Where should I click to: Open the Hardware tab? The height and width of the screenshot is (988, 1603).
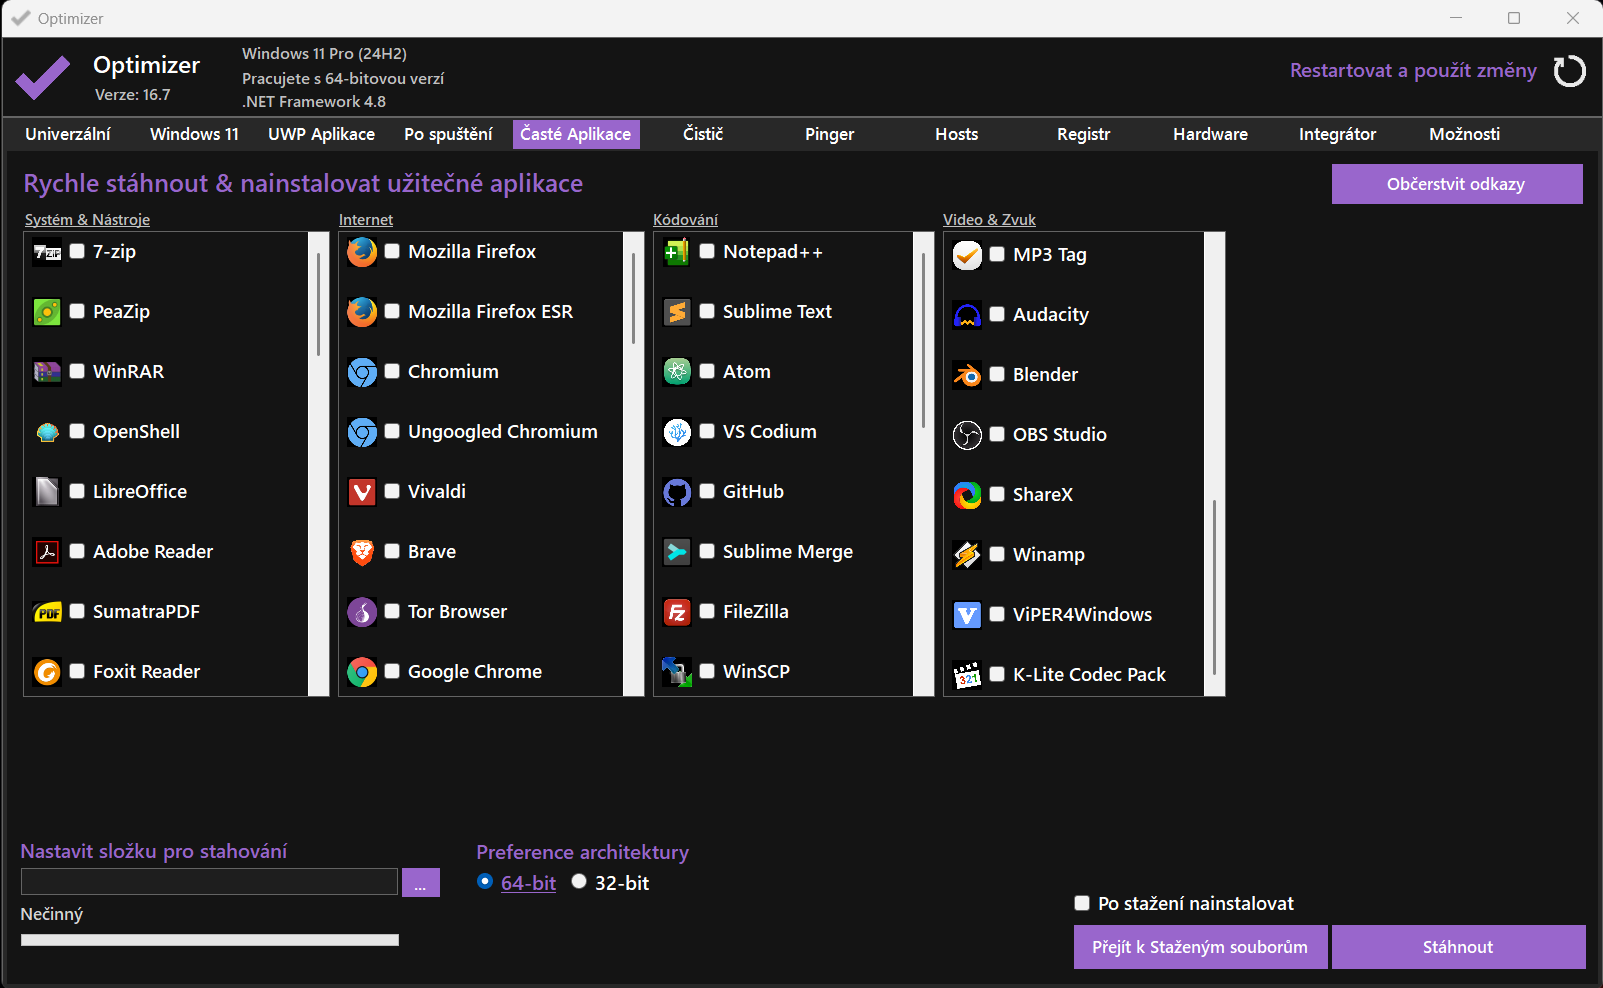[1211, 134]
